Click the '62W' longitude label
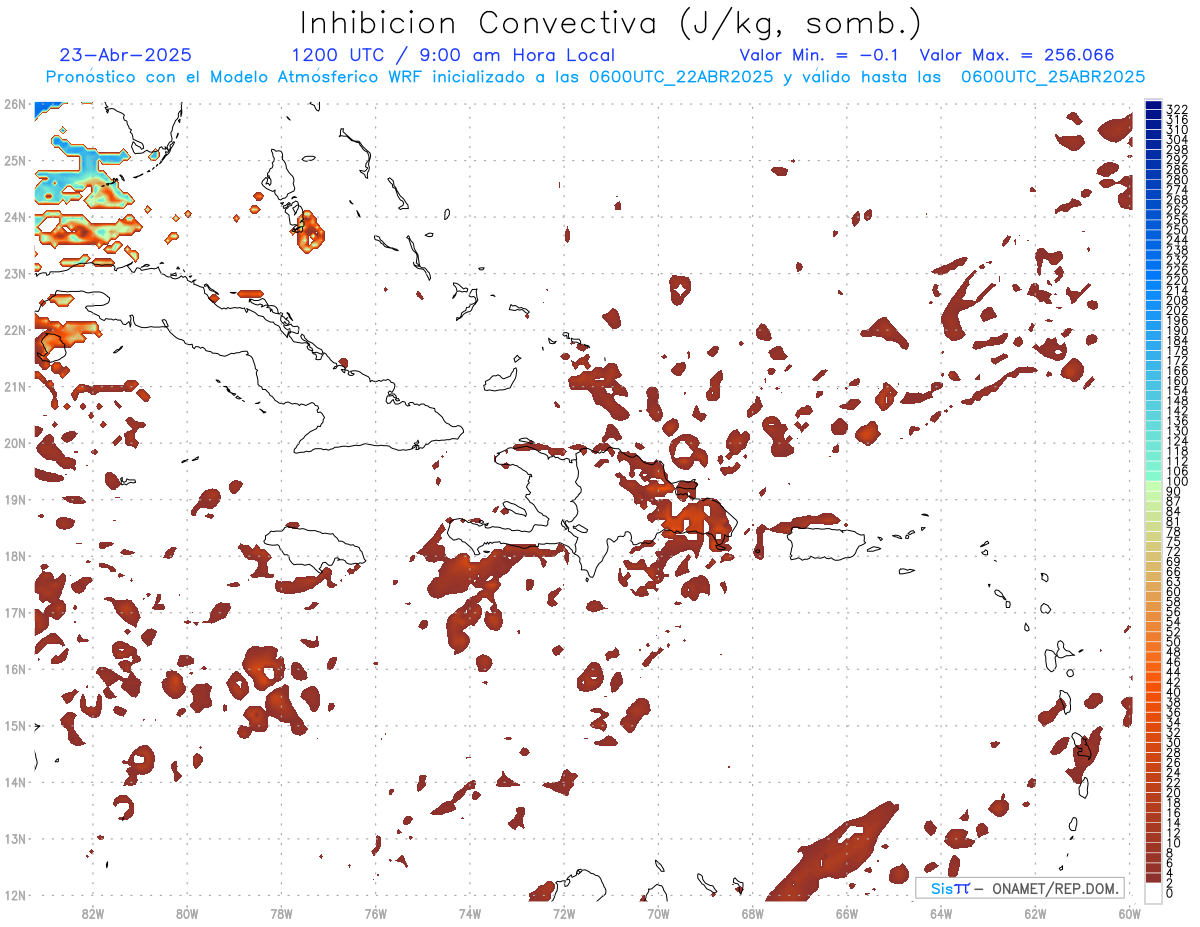Viewport: 1200px width, 927px height. [x=1035, y=912]
